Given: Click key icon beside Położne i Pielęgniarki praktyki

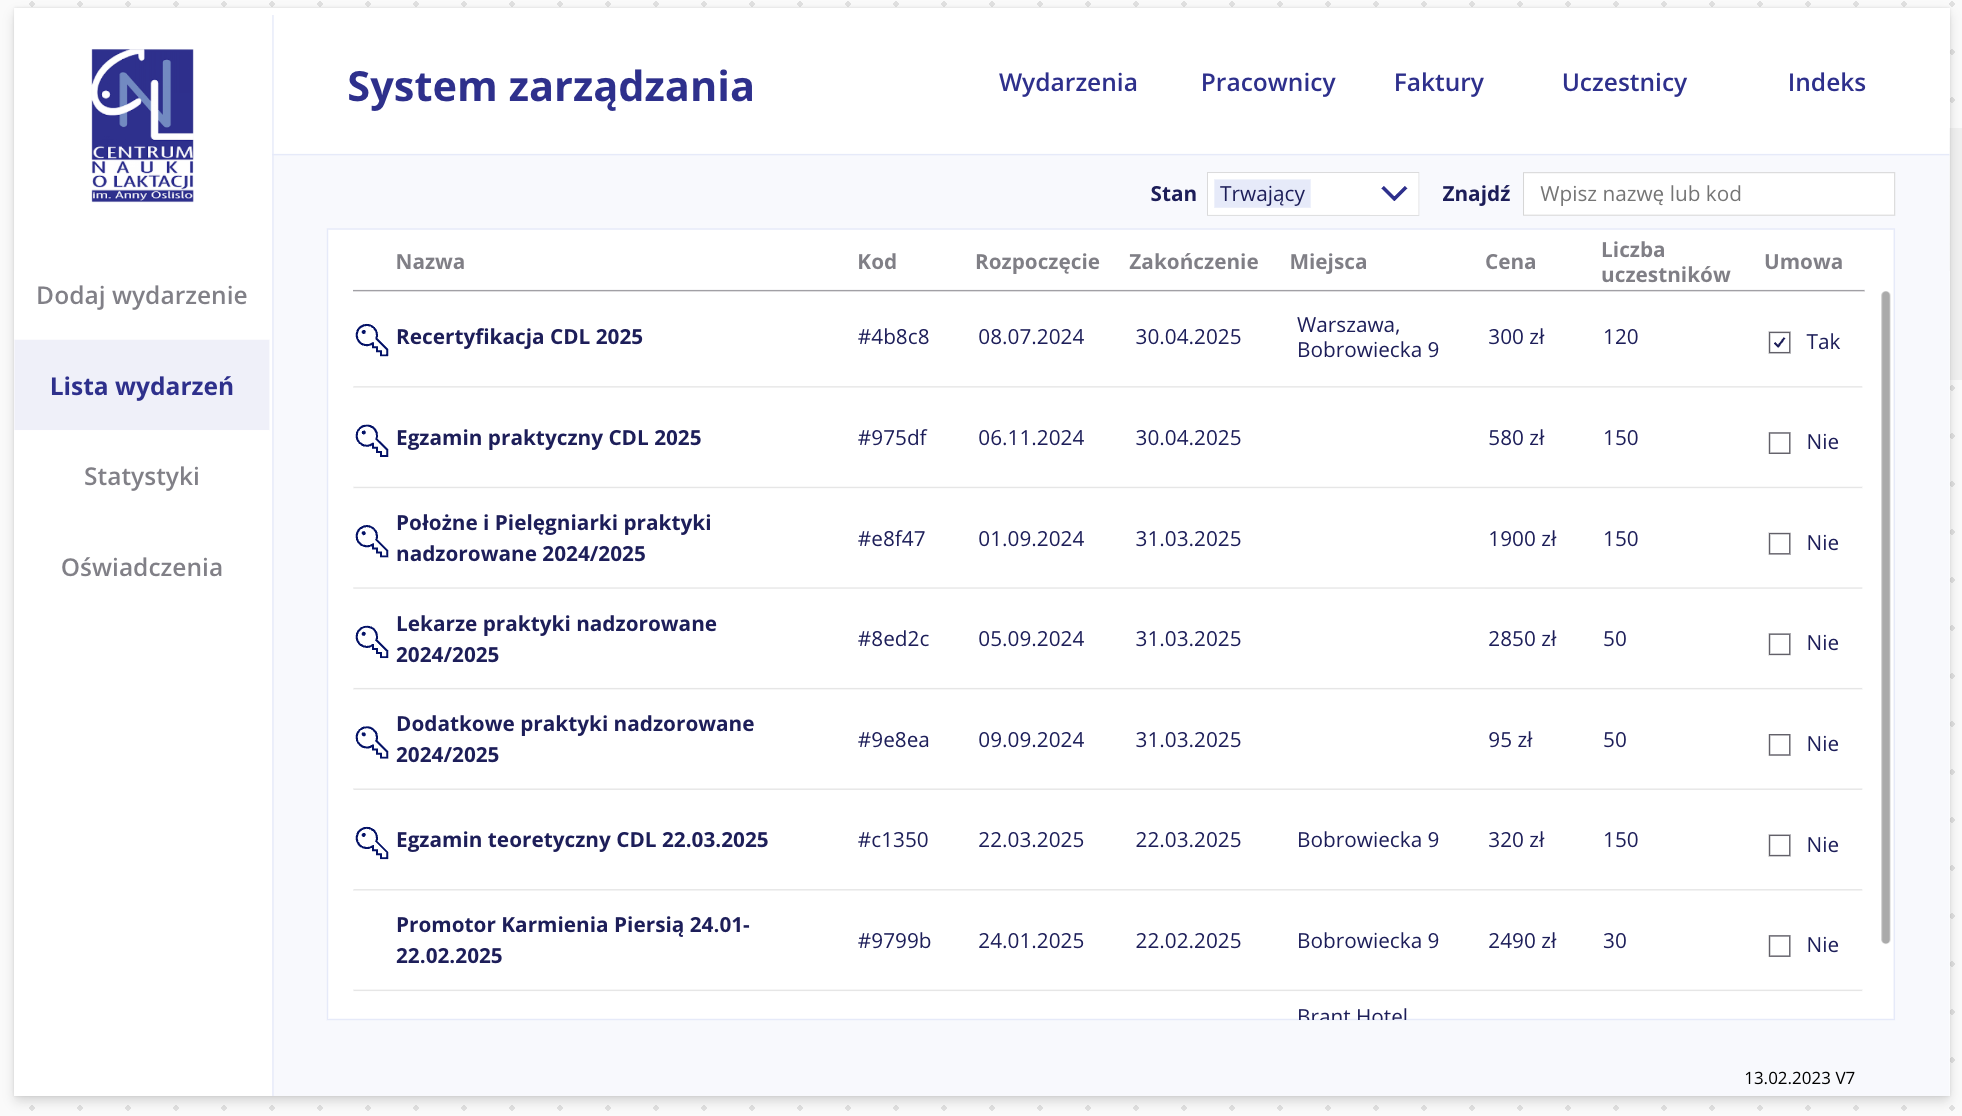Looking at the screenshot, I should 372,541.
